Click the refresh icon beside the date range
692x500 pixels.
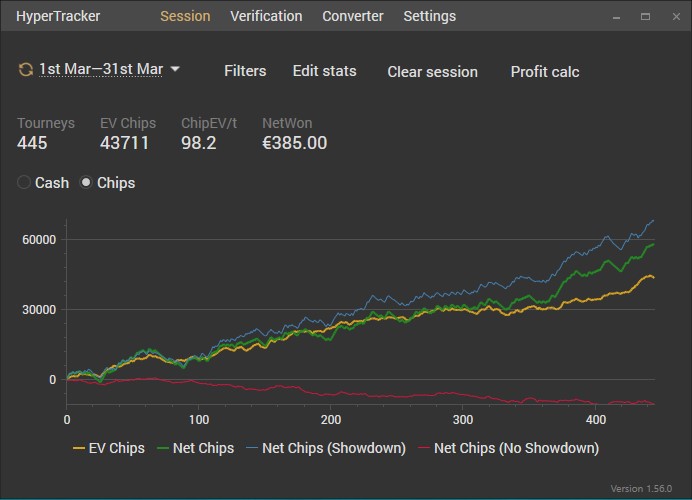26,69
